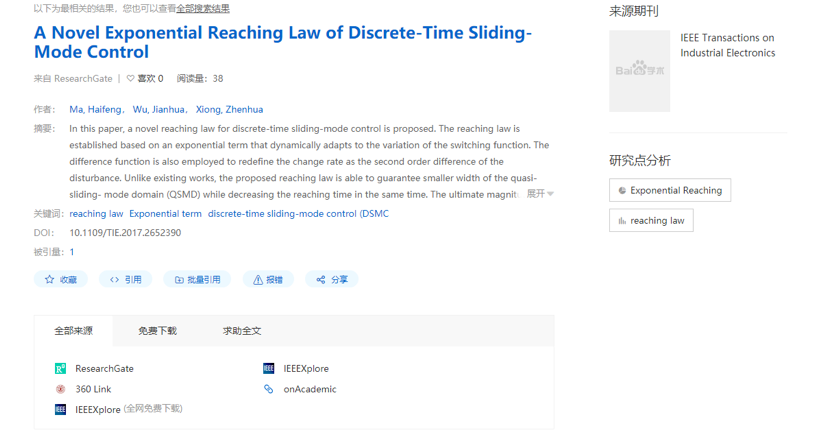Open author Xiong, Zhenhua
828x433 pixels.
[229, 109]
